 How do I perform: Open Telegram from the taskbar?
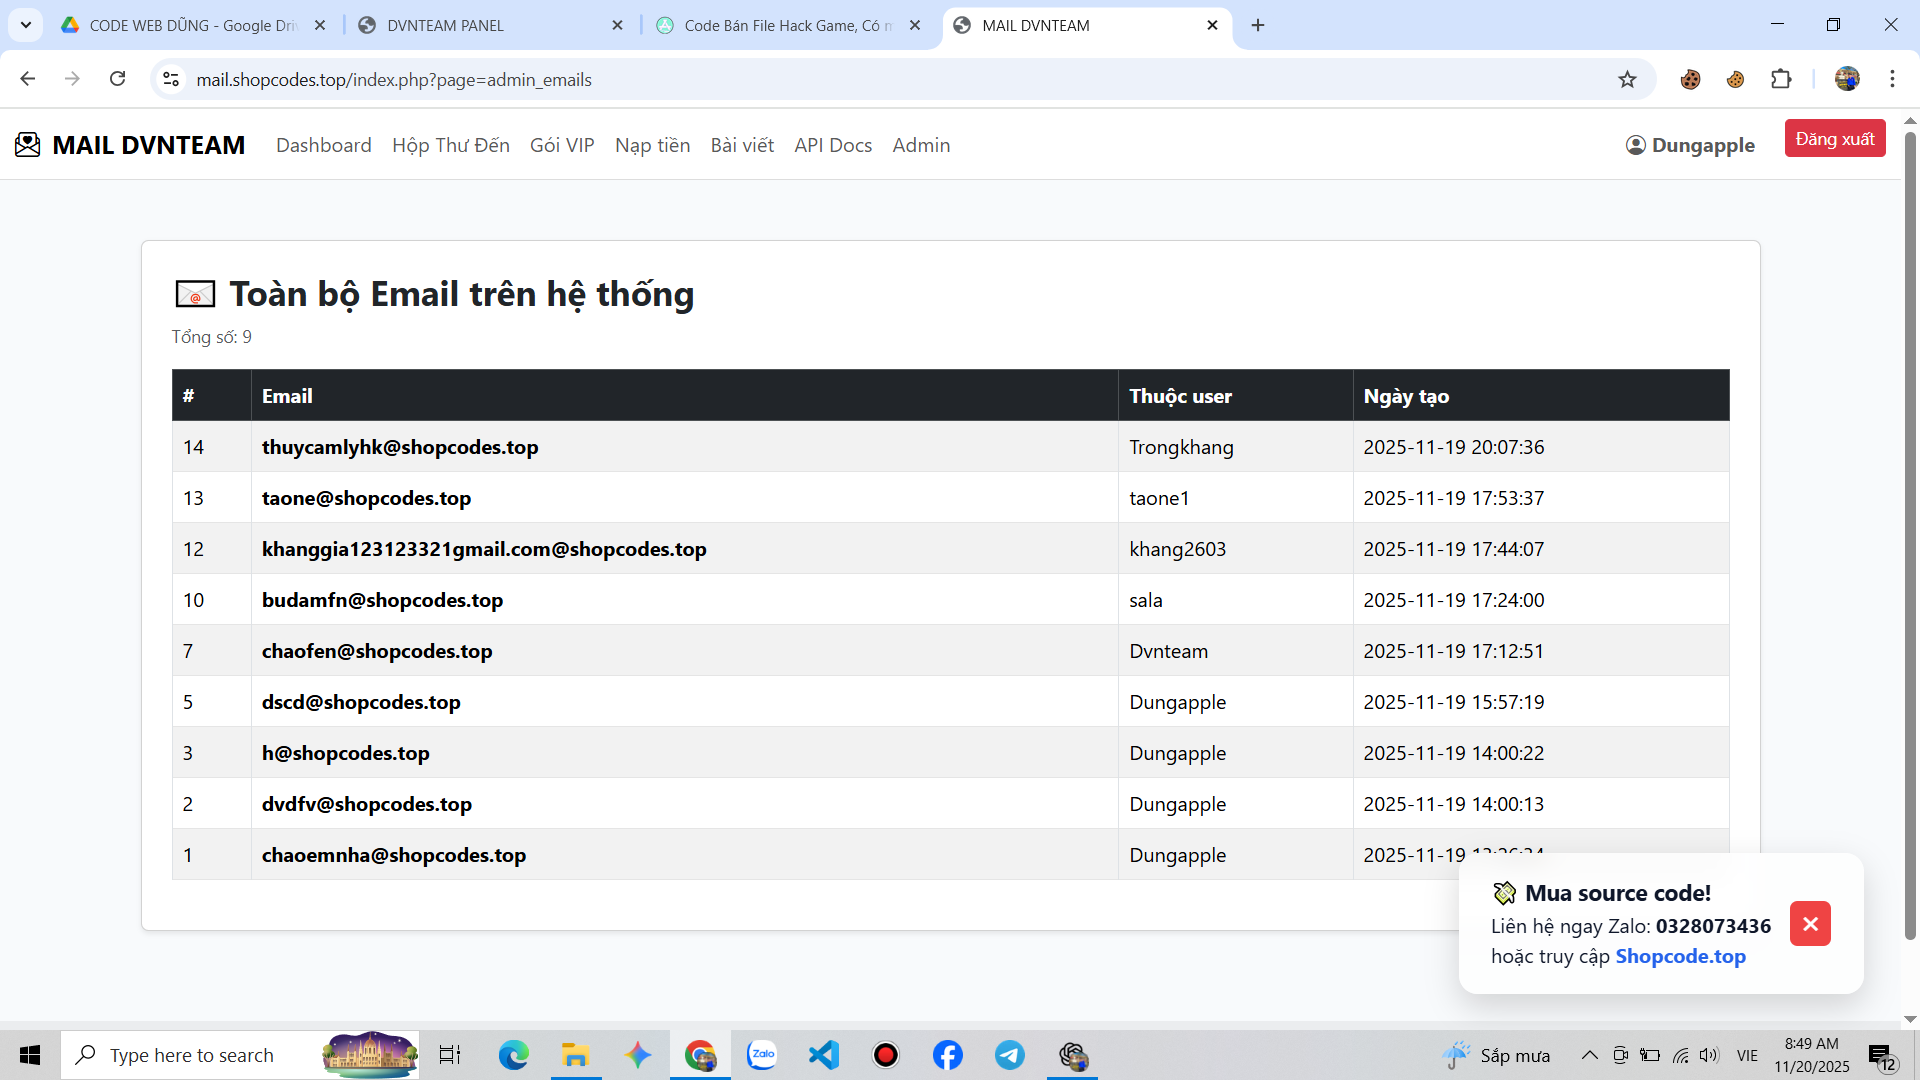coord(1010,1055)
